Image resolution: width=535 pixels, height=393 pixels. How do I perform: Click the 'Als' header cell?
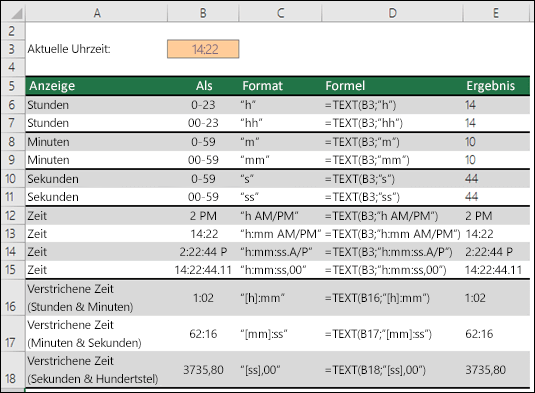(203, 86)
